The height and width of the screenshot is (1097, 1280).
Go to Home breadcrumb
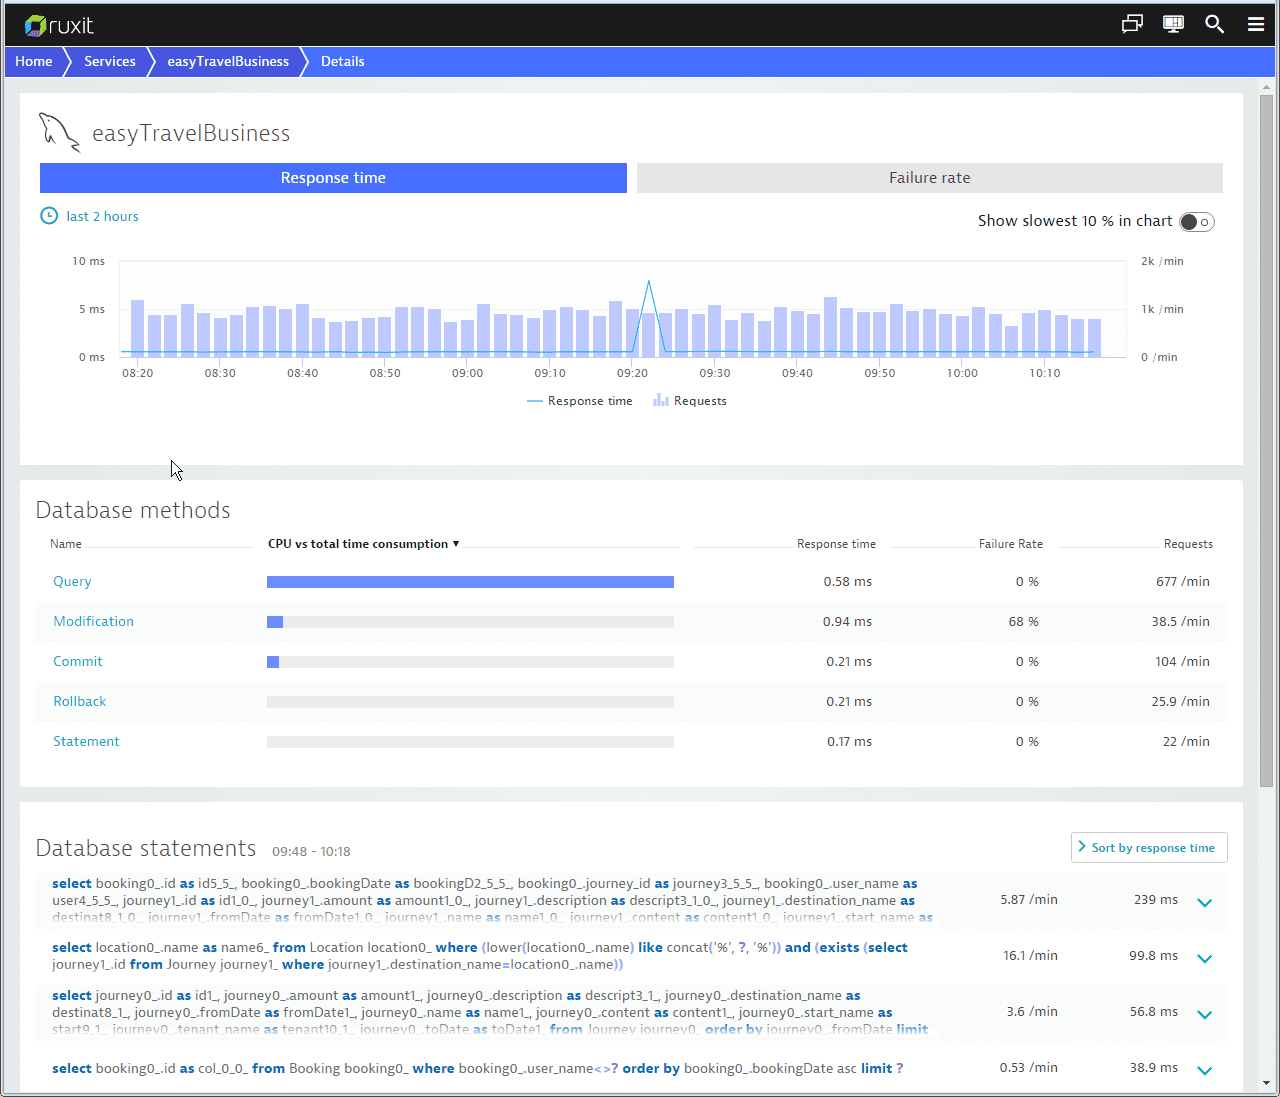tap(33, 61)
